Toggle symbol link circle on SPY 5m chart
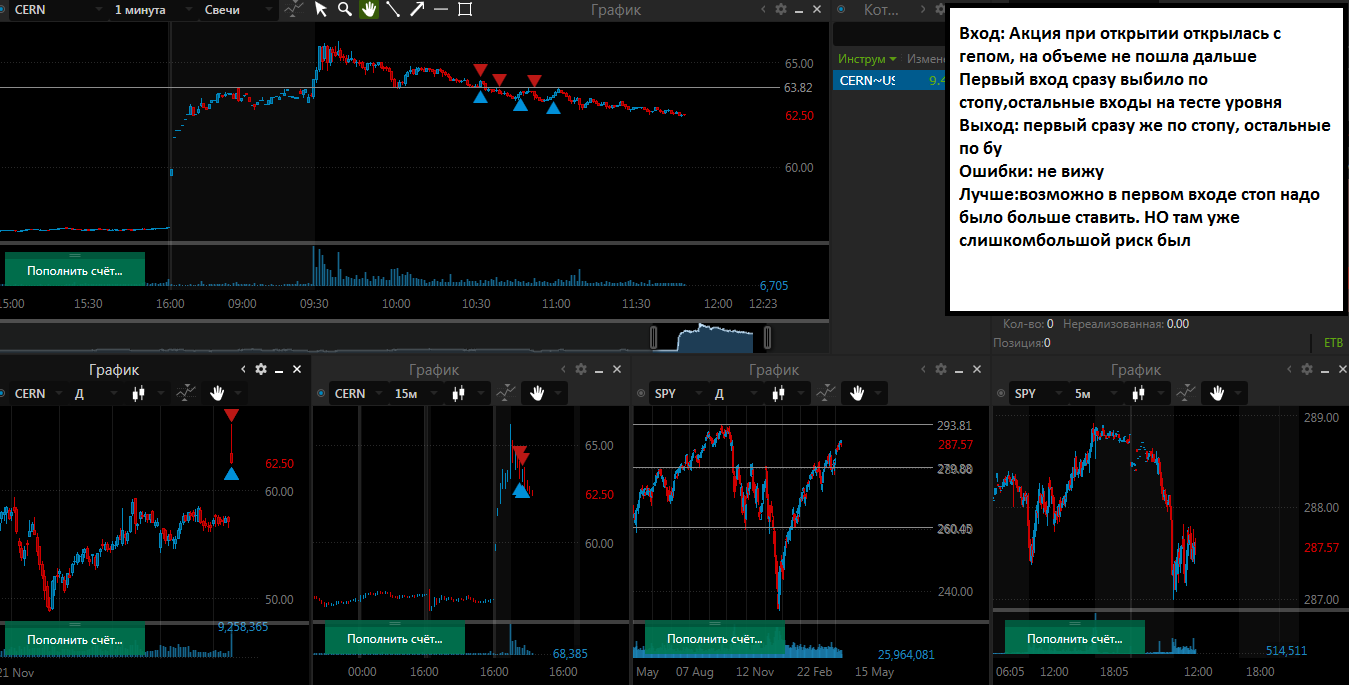The image size is (1349, 685). click(x=1001, y=394)
